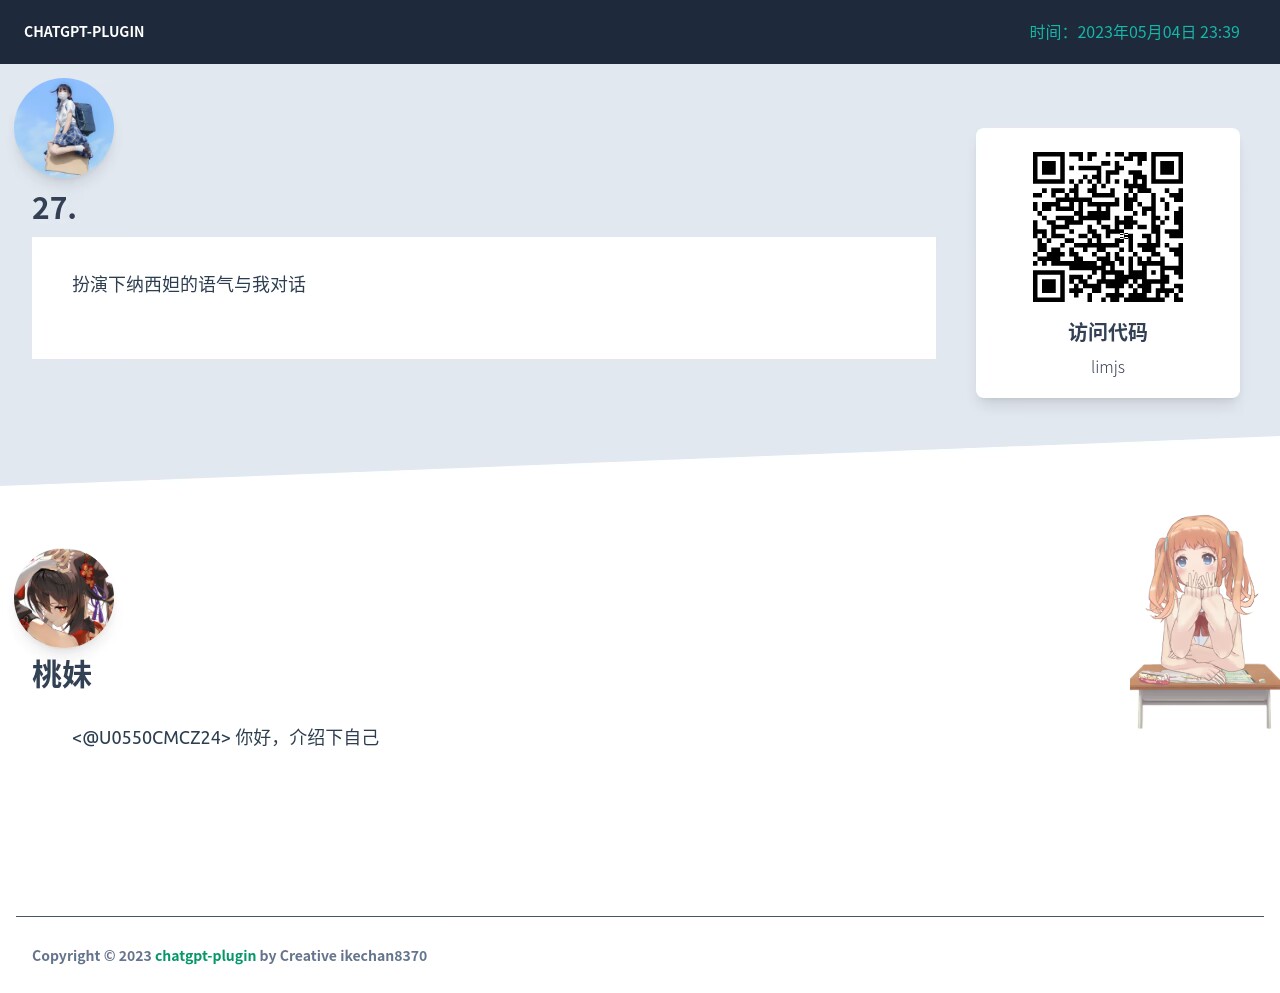Click the limjs access code text
Viewport: 1280px width, 993px height.
point(1107,366)
